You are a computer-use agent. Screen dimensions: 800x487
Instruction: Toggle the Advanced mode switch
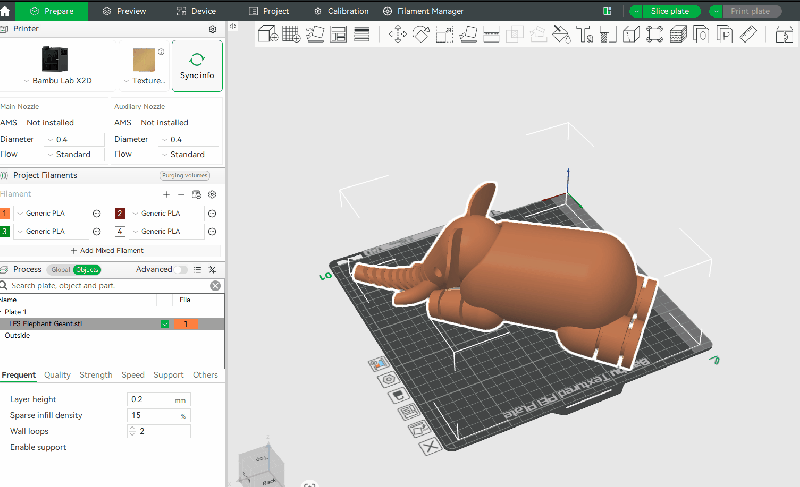(181, 269)
